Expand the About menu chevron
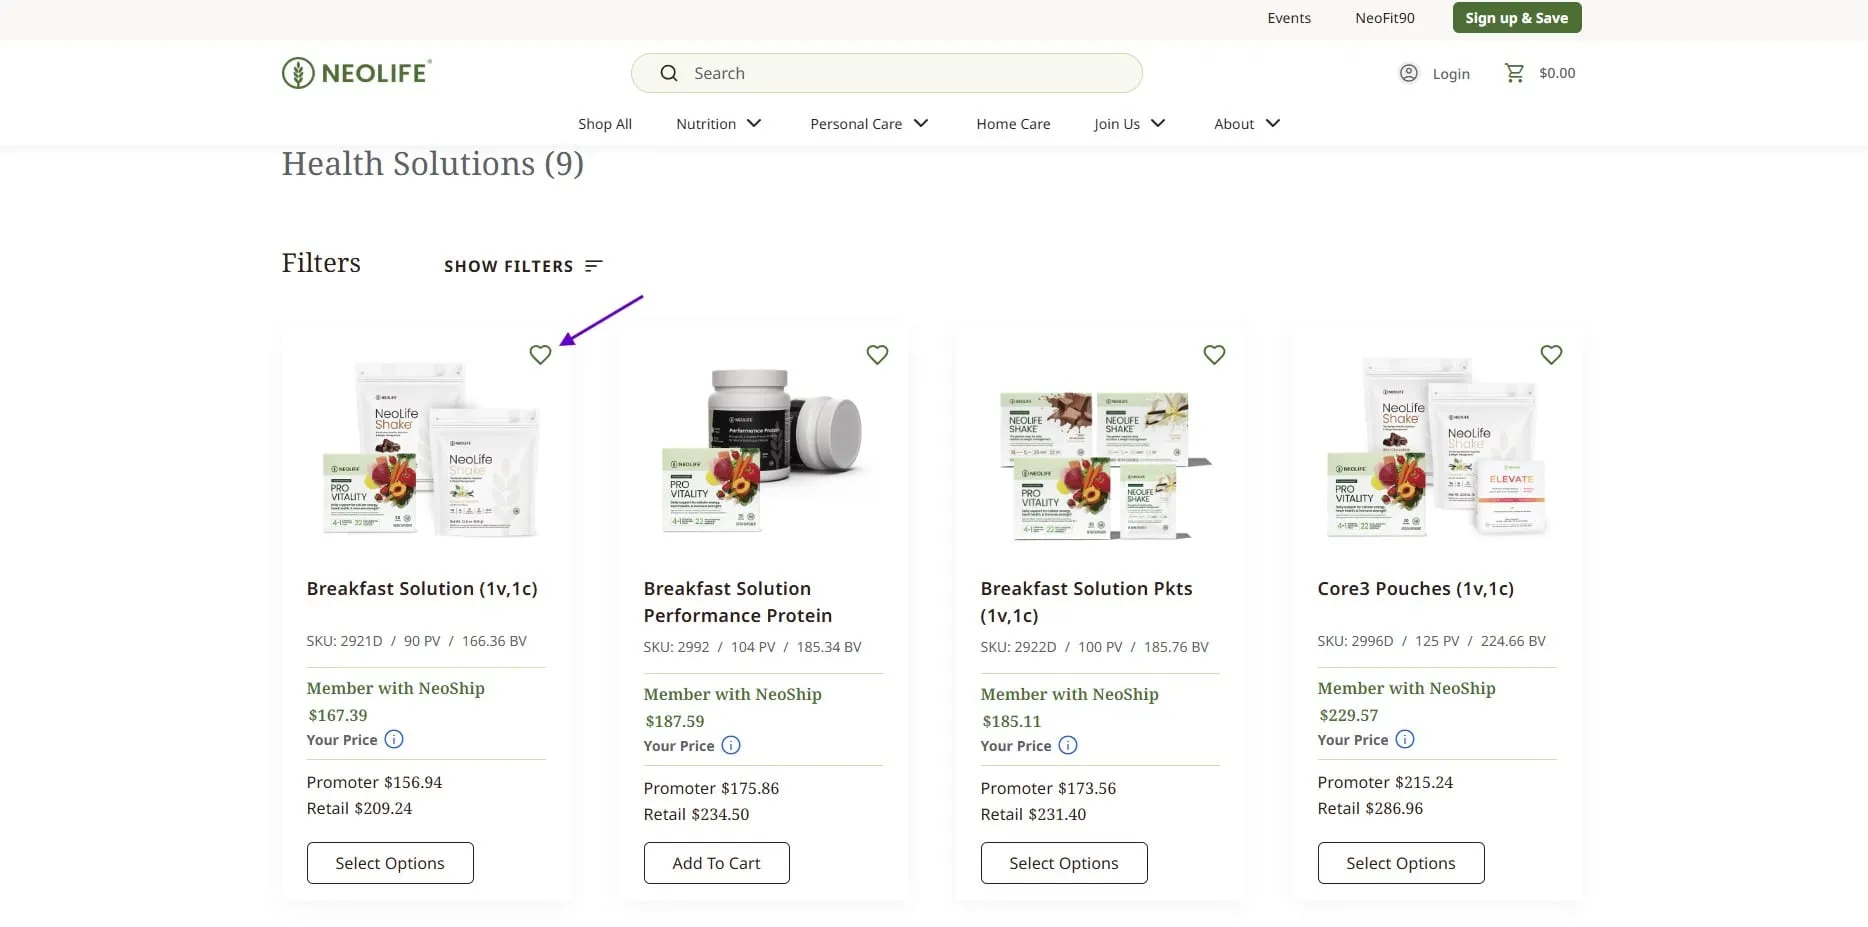 click(1273, 123)
